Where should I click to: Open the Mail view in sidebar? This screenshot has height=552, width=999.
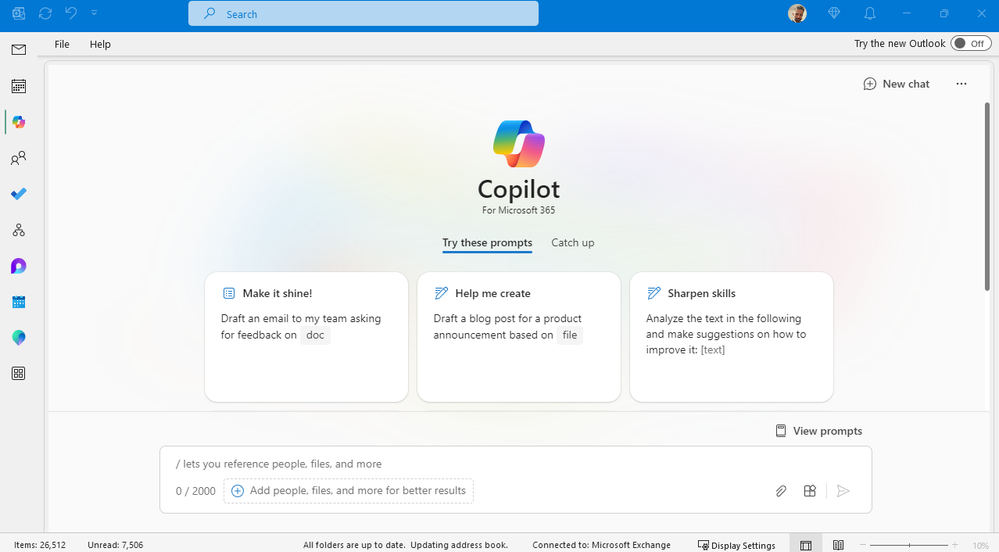18,50
